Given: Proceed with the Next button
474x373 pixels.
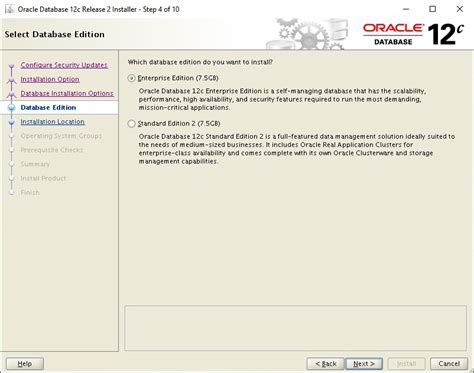Looking at the screenshot, I should coord(364,363).
